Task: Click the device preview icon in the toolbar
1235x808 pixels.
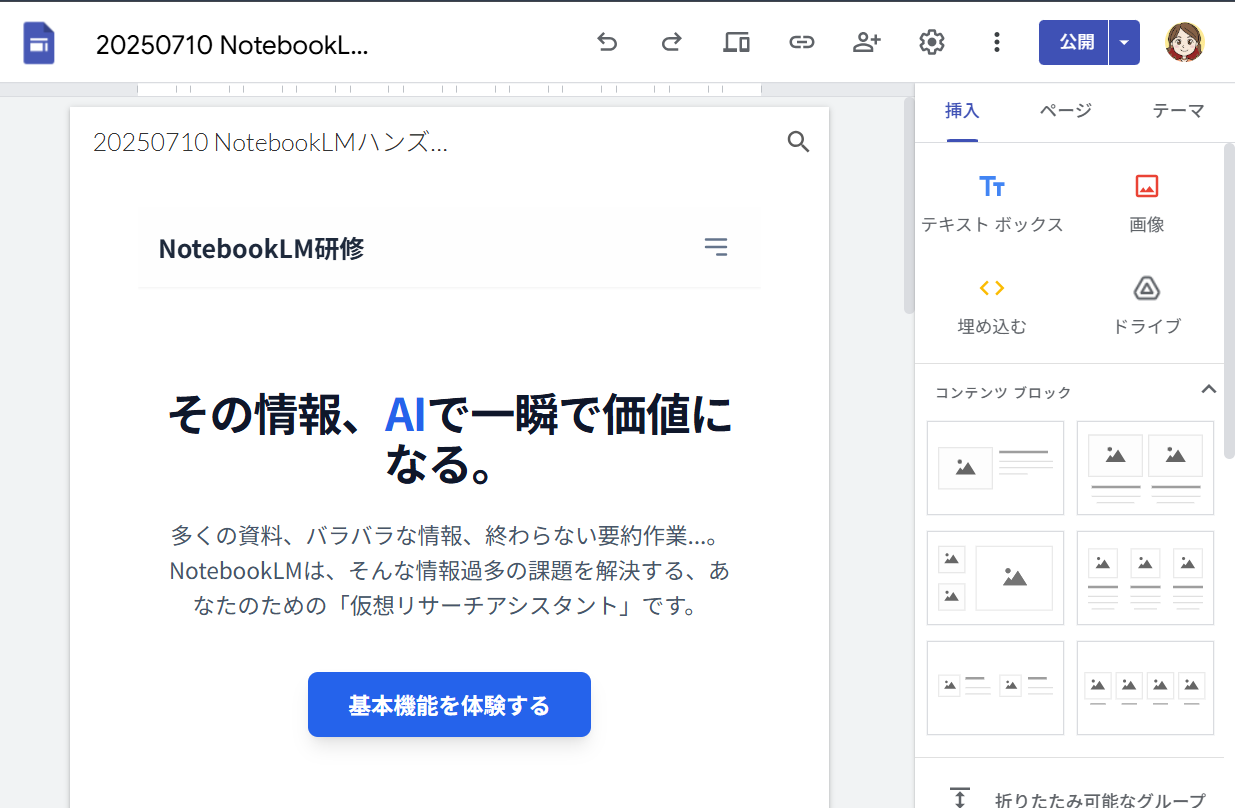Action: click(736, 42)
